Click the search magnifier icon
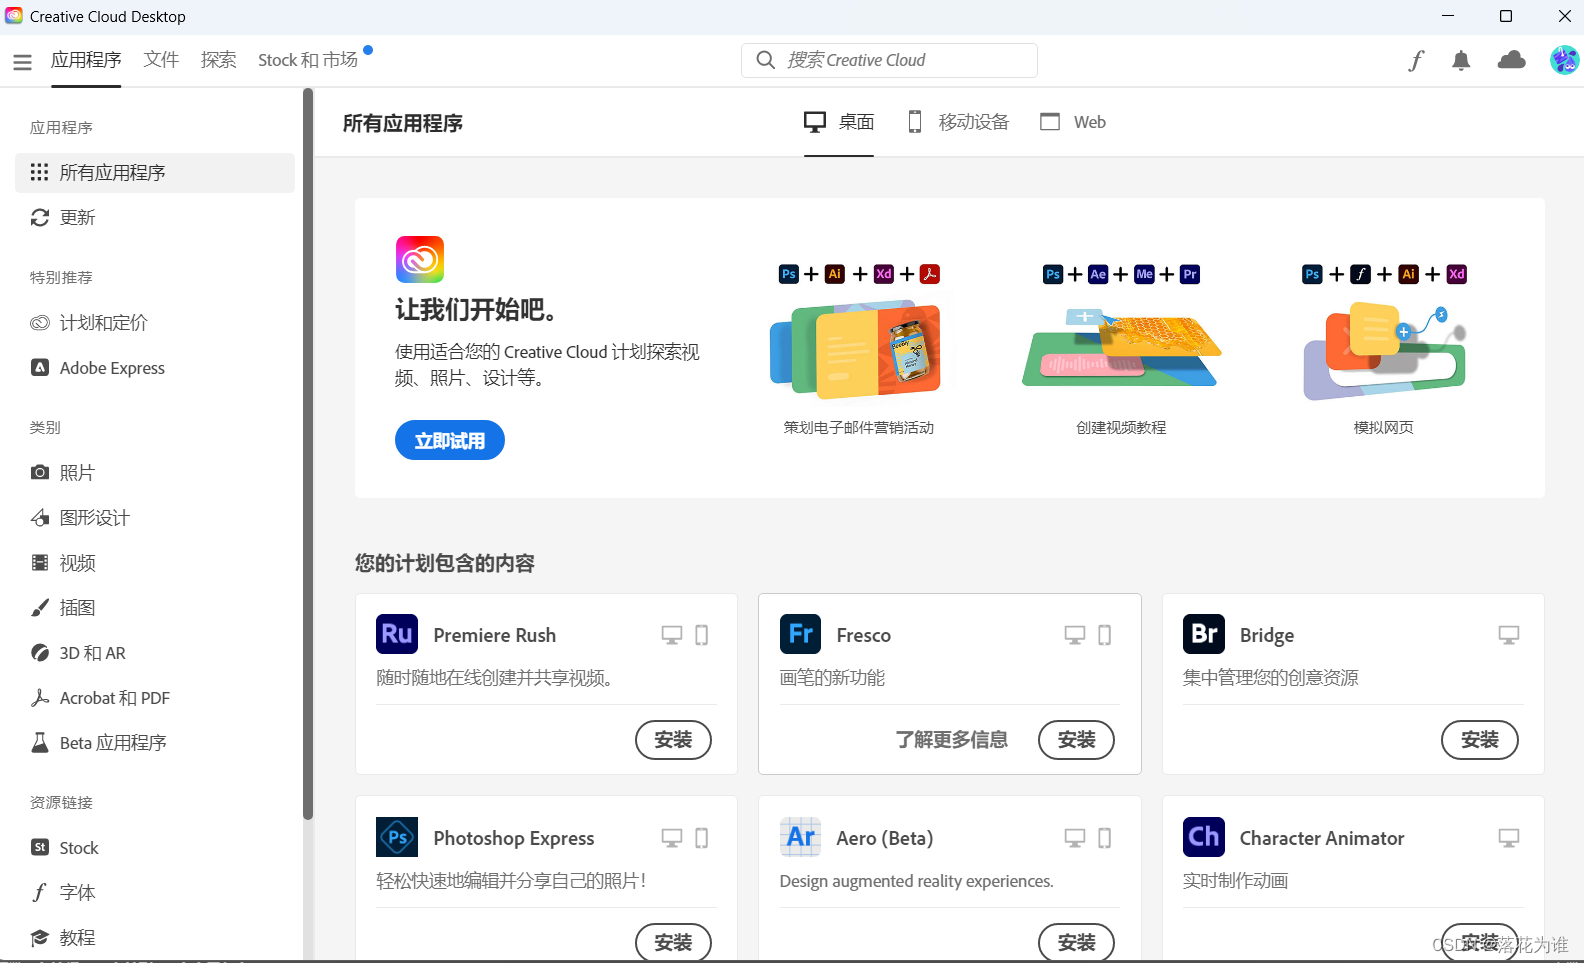The width and height of the screenshot is (1584, 963). click(766, 60)
